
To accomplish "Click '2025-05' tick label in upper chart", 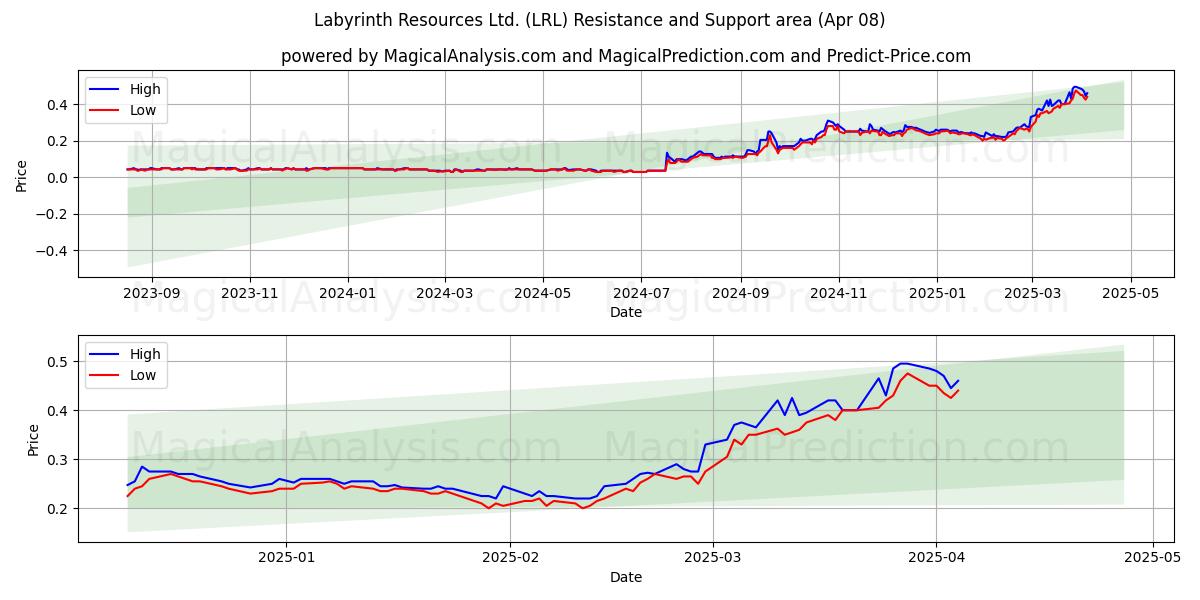I will click(x=1130, y=293).
